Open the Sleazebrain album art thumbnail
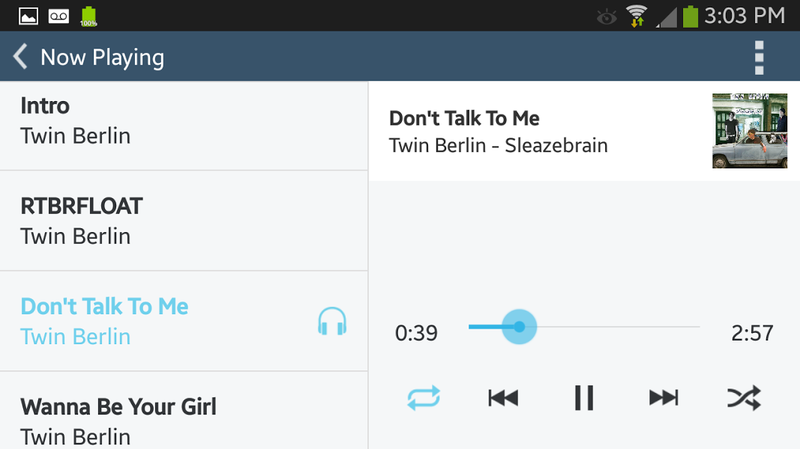 [749, 131]
